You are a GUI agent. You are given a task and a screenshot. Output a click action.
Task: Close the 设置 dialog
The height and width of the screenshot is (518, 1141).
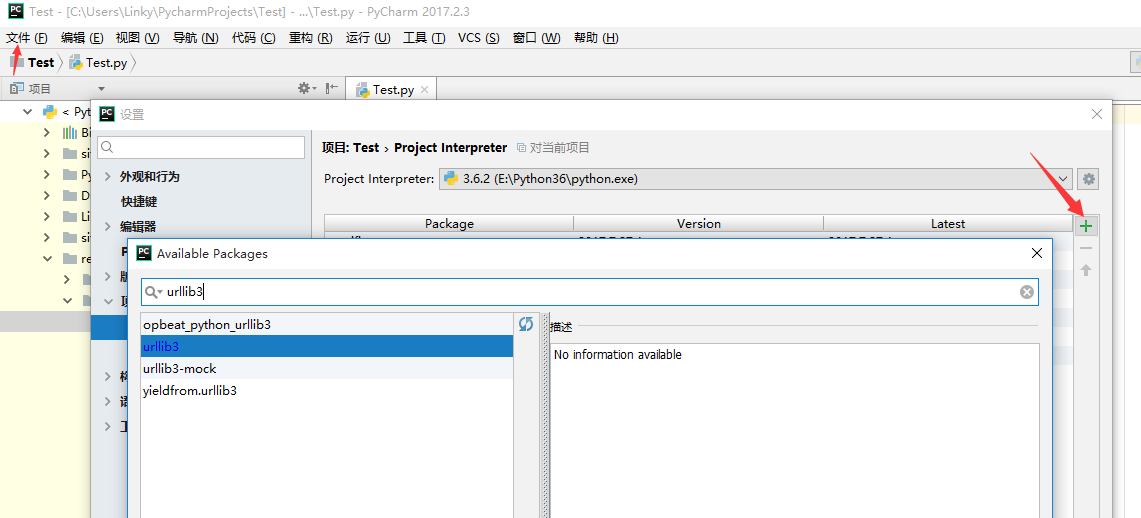click(x=1097, y=114)
